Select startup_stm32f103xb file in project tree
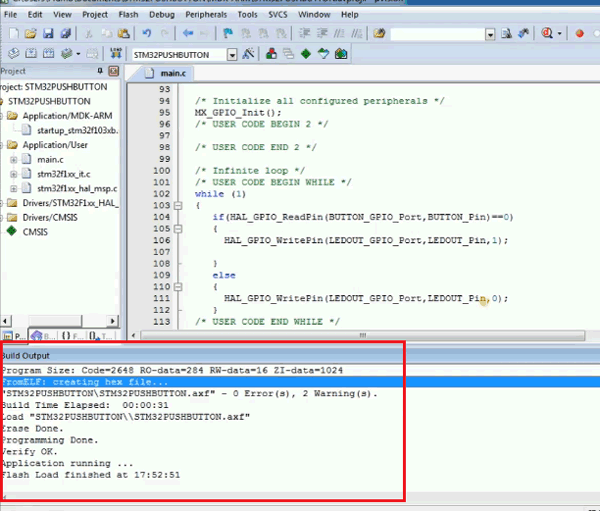 pos(77,131)
